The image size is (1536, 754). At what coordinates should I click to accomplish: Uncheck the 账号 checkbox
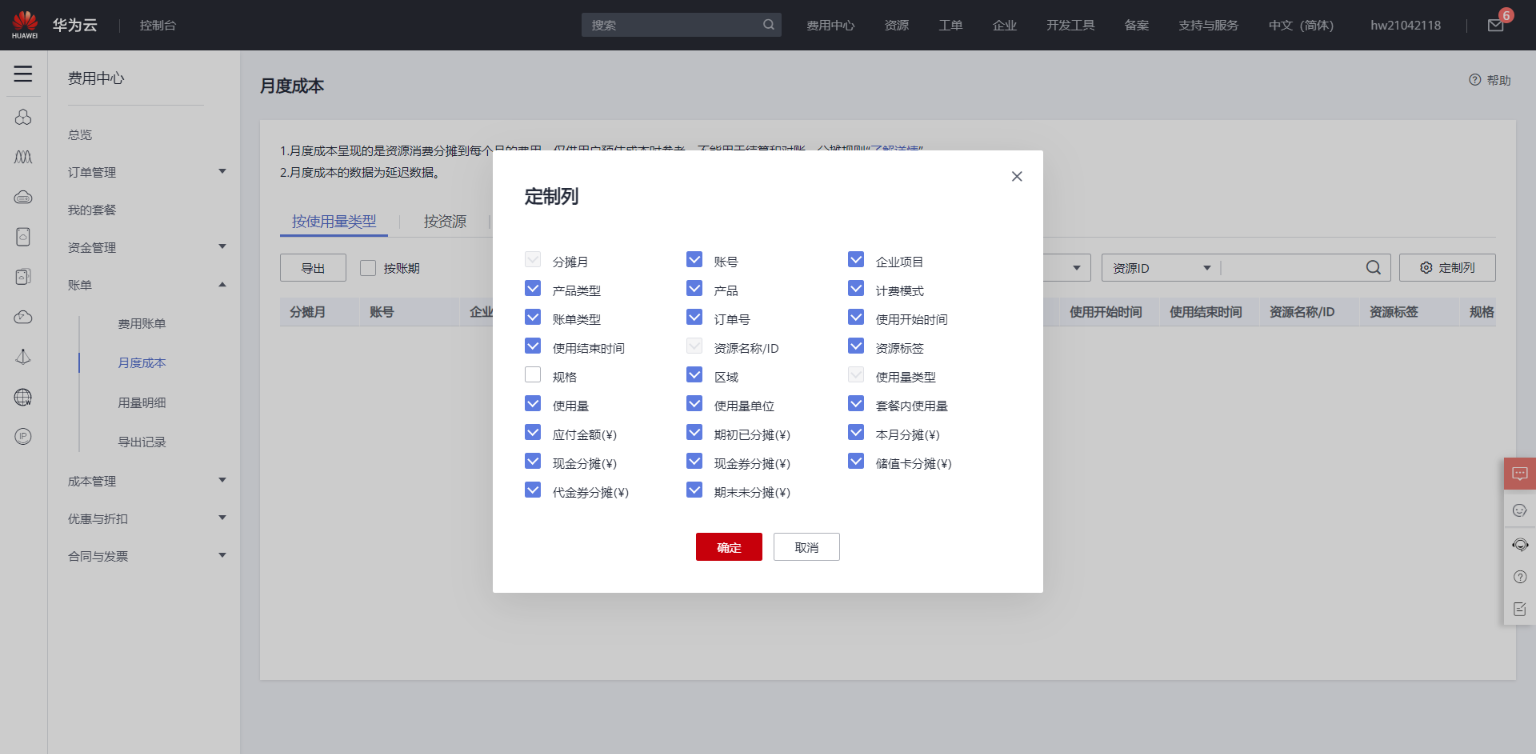[x=694, y=260]
